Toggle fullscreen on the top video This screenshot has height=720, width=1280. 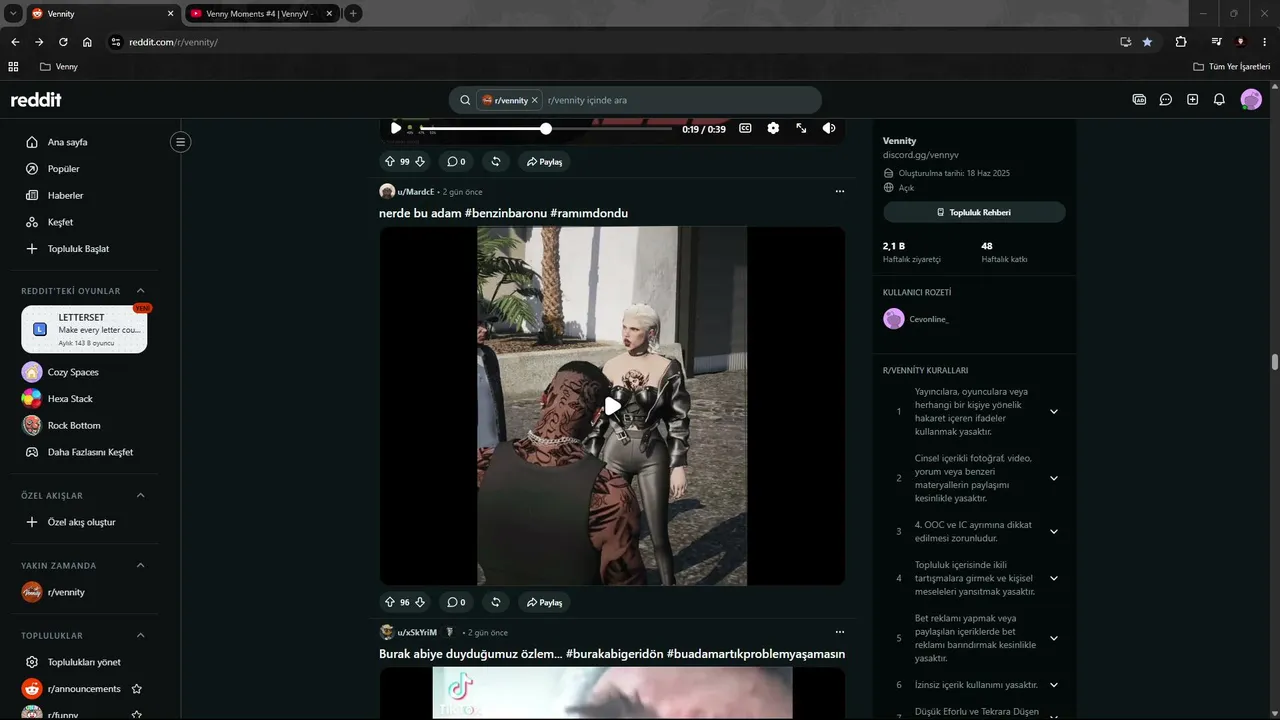(x=801, y=128)
